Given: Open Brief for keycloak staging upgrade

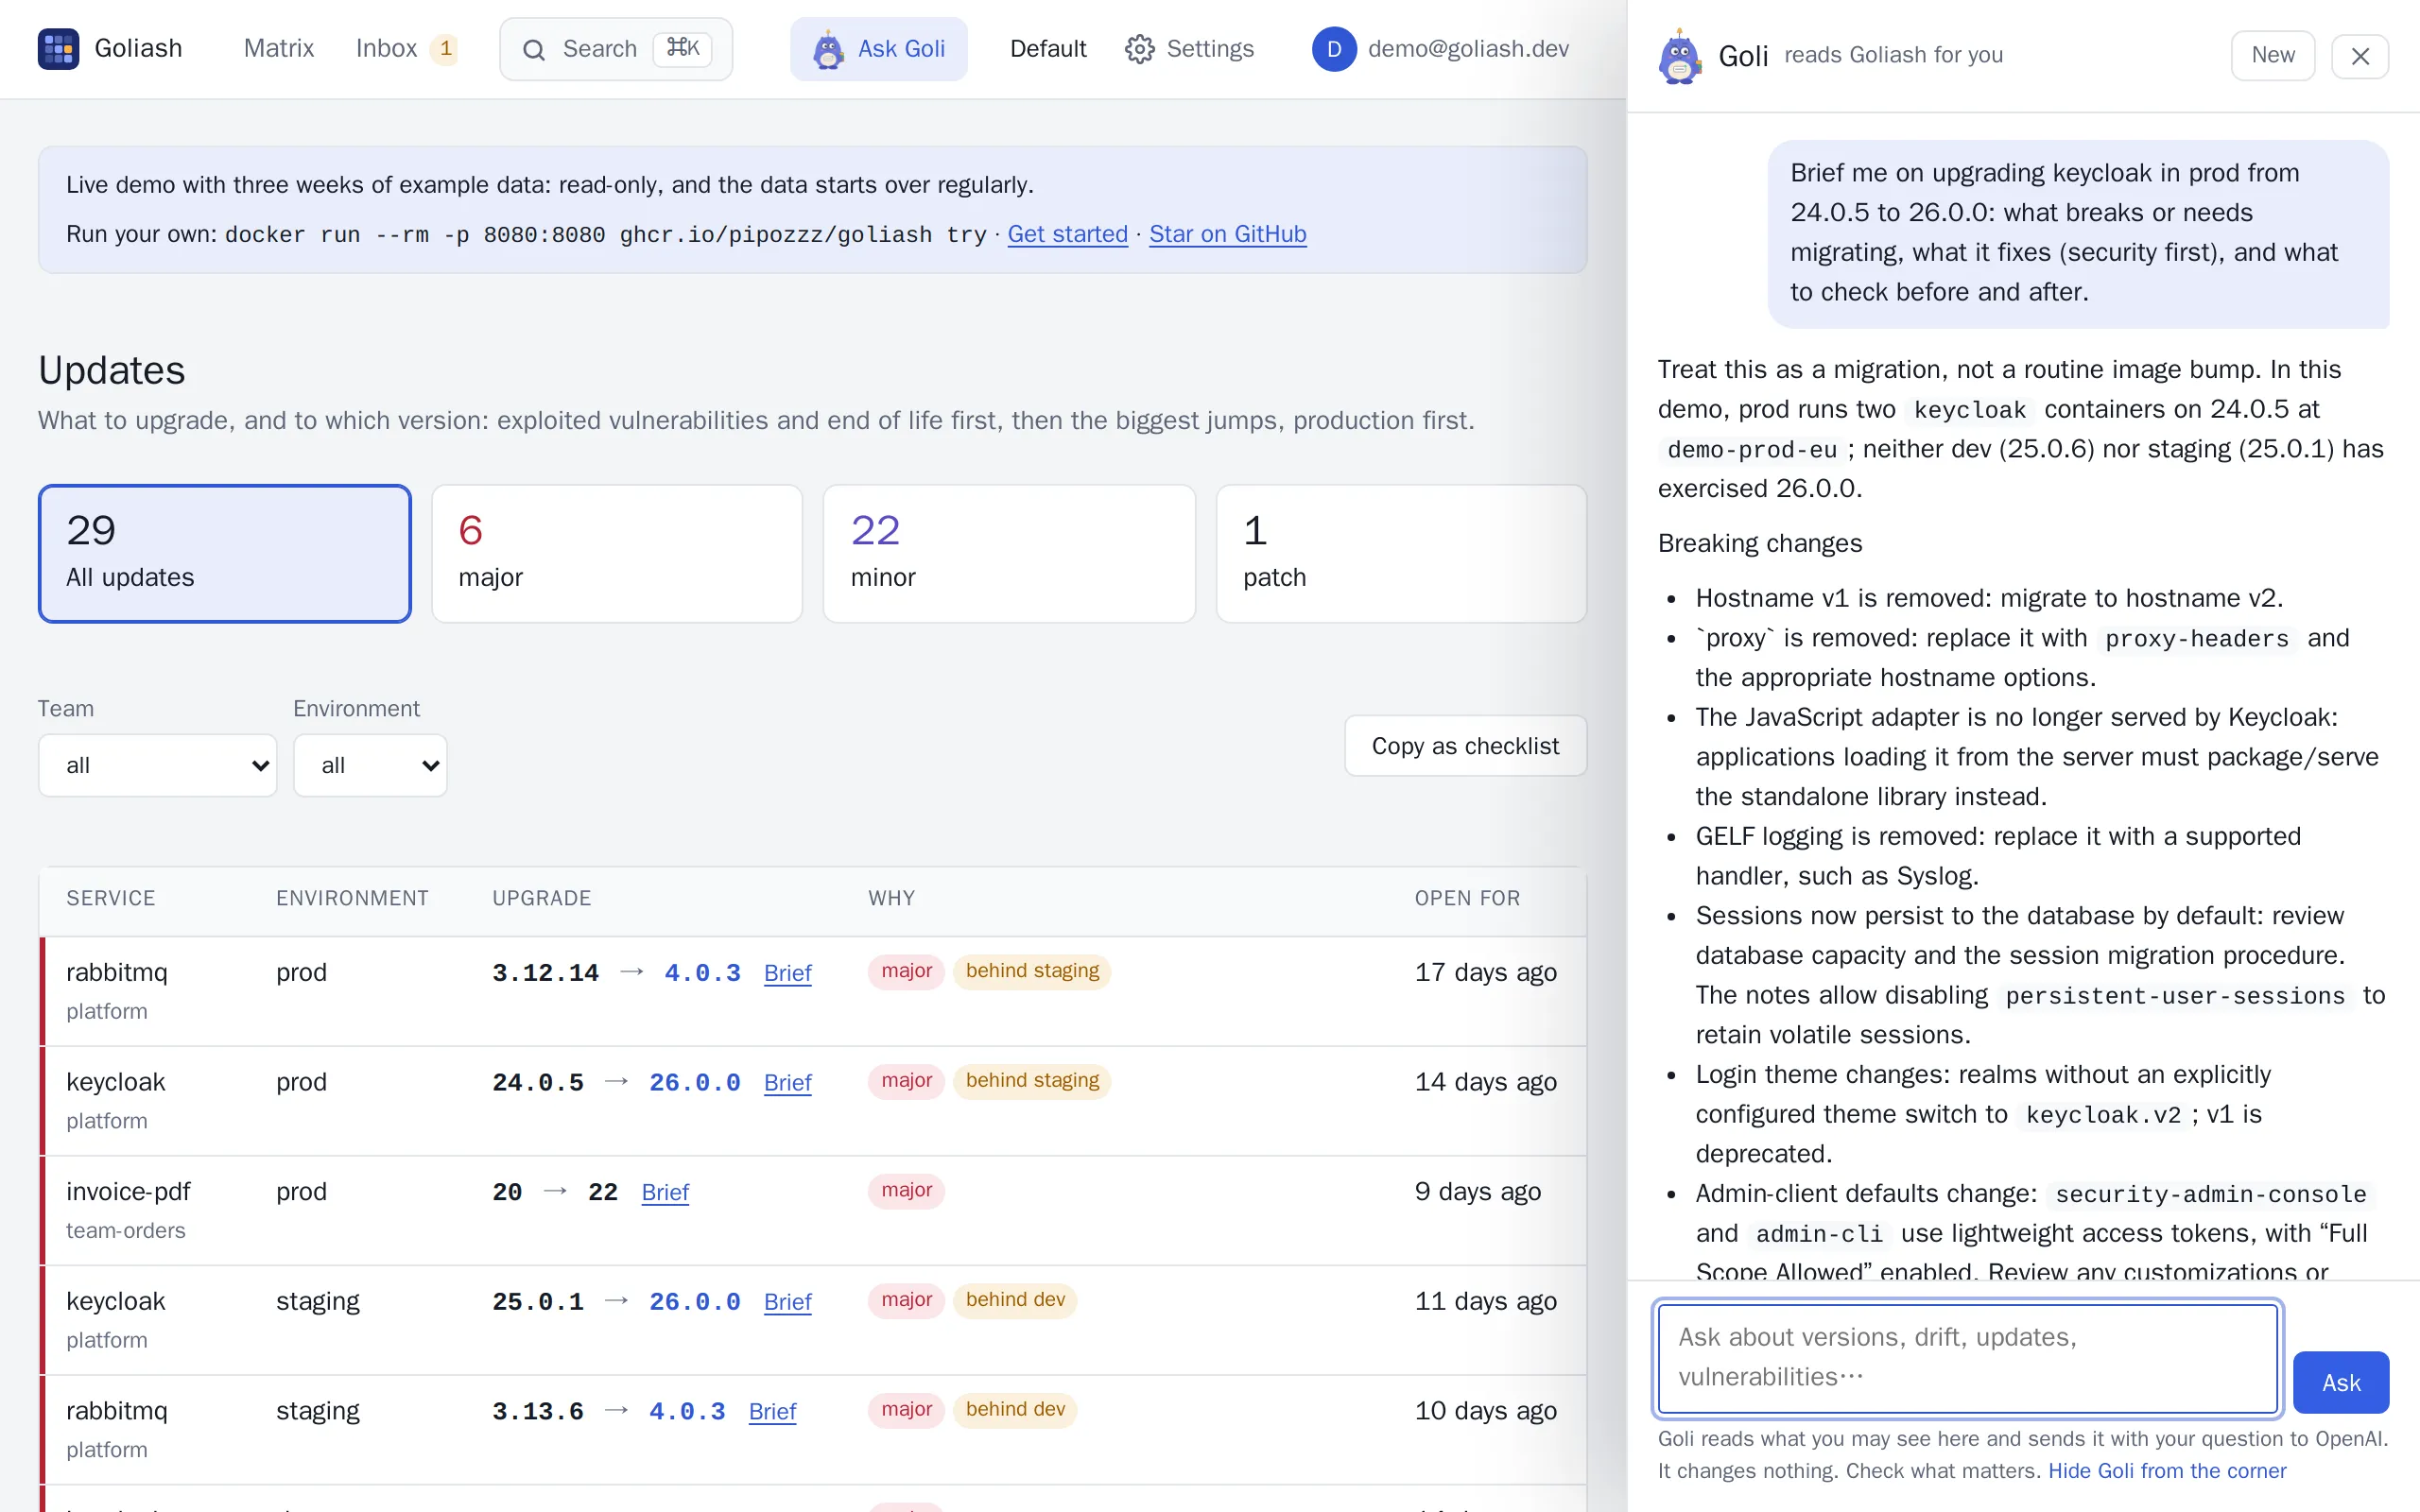Looking at the screenshot, I should click(x=787, y=1302).
